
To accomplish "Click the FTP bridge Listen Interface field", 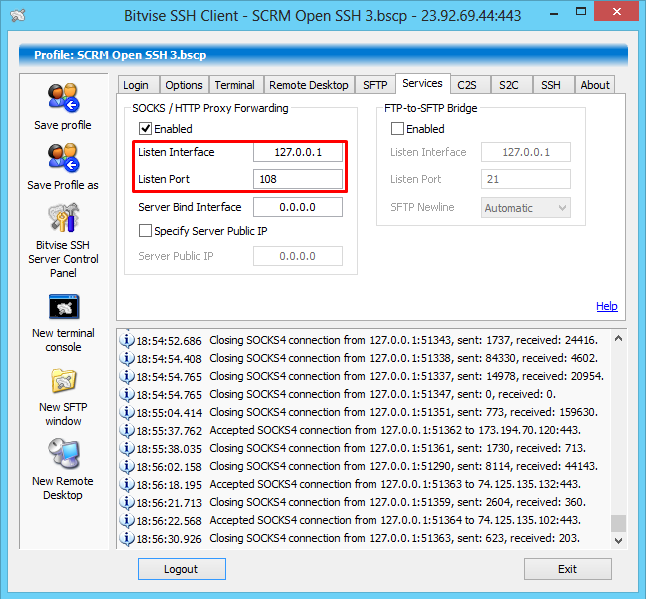I will pos(526,152).
